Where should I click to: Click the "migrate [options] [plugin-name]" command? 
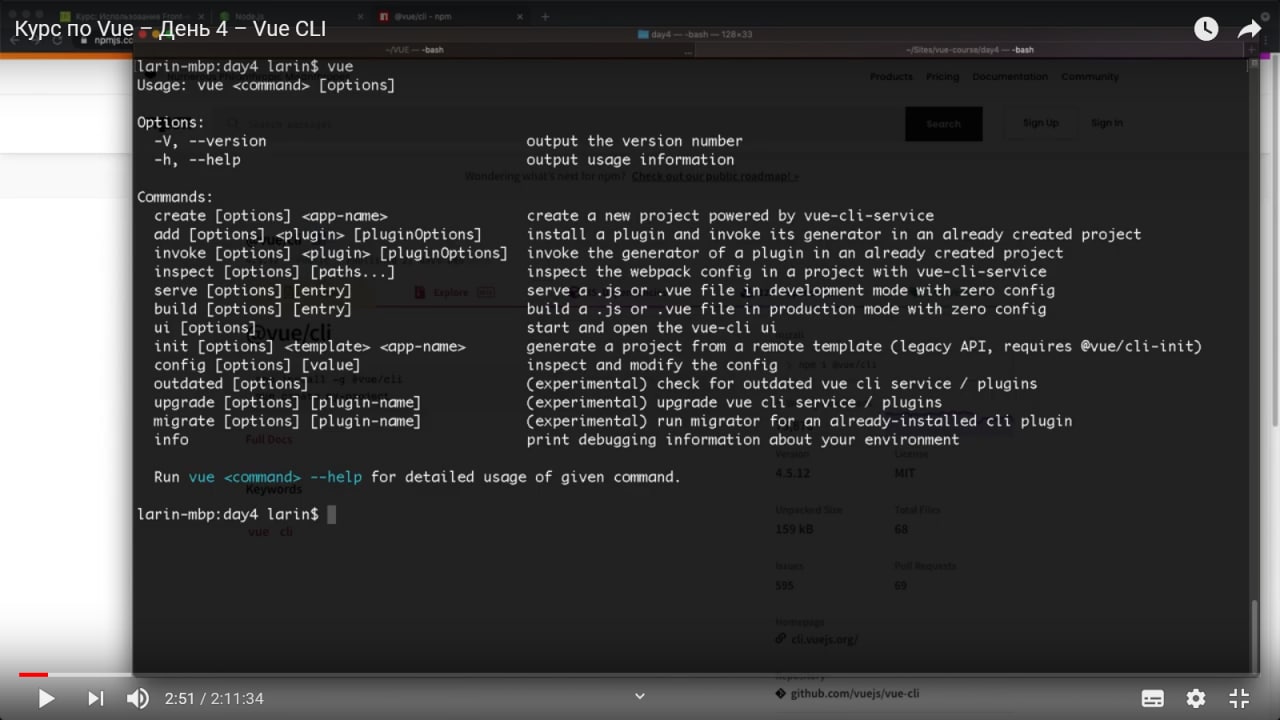(287, 421)
